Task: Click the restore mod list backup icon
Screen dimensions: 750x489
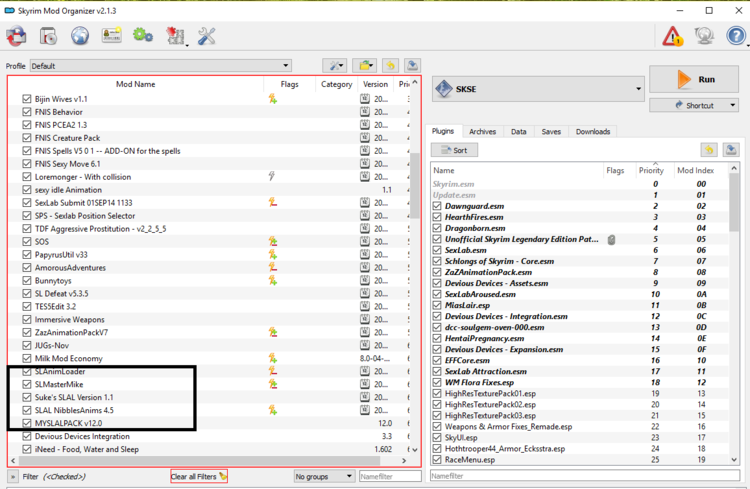Action: (391, 66)
